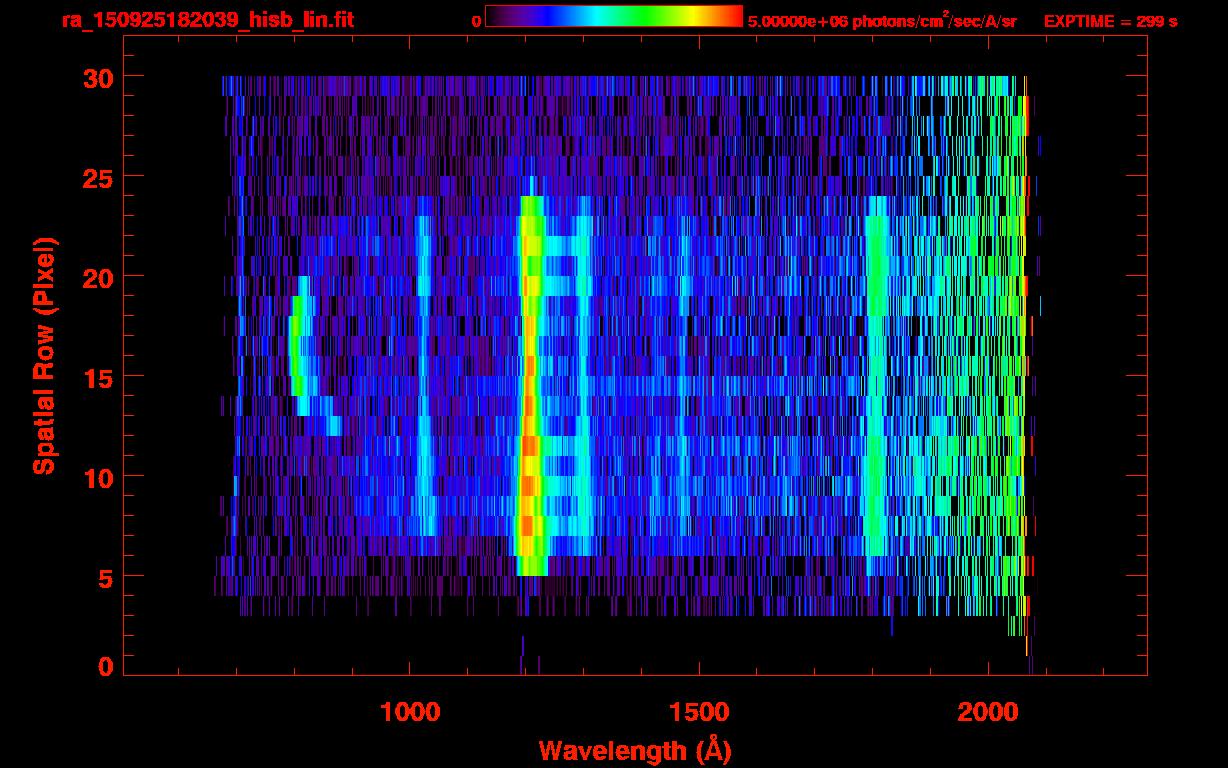Viewport: 1228px width, 768px height.
Task: Click the 5.00000e+06 photons/cm²/sec/Å/sr label
Action: pyautogui.click(x=882, y=20)
